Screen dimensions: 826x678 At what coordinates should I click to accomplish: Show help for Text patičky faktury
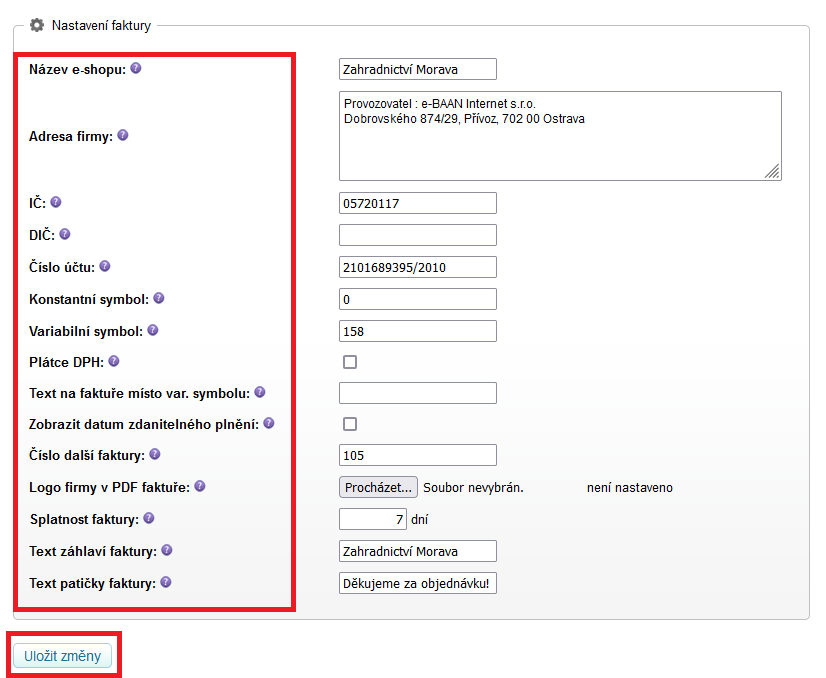coord(166,582)
